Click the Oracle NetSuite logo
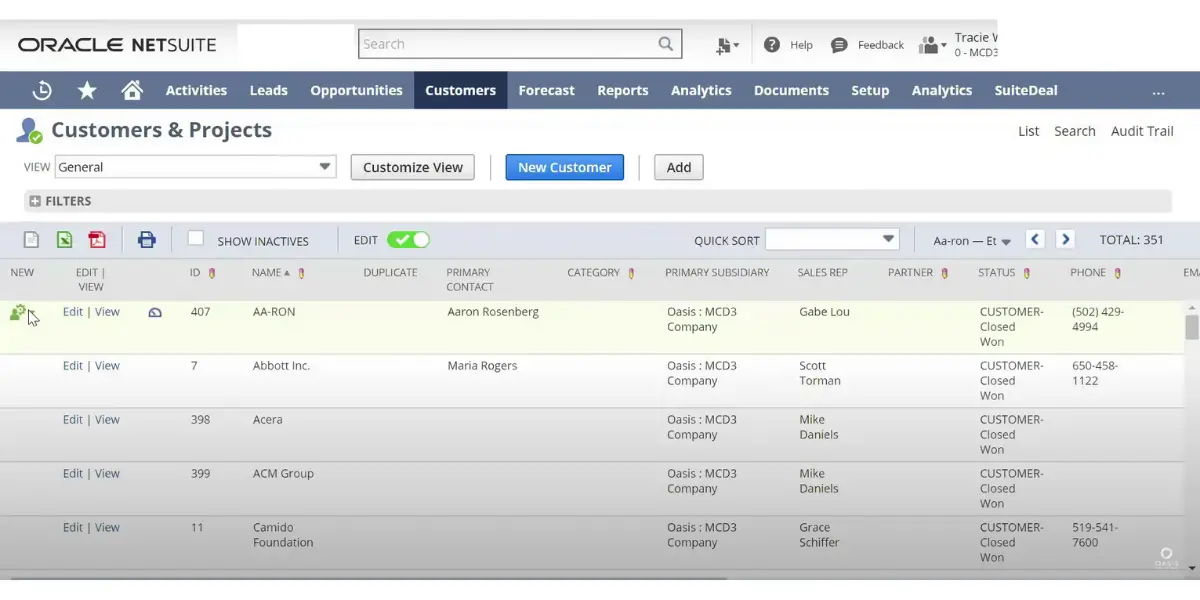The image size is (1200, 600). pyautogui.click(x=117, y=45)
